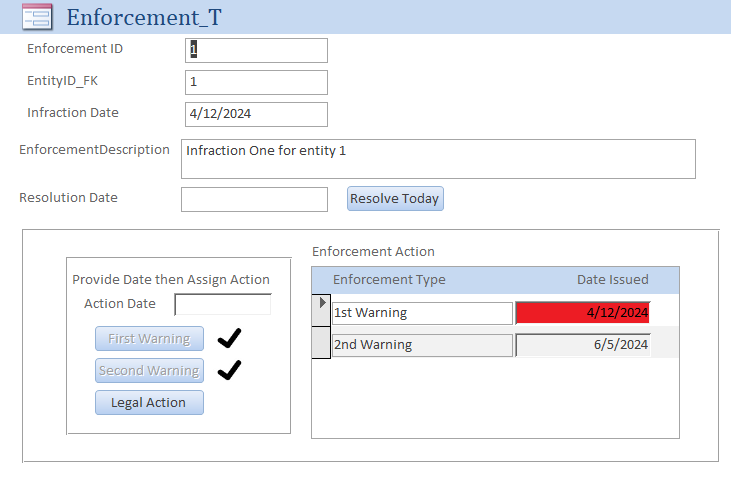Click the empty Resolution Date field
The image size is (731, 480).
[x=254, y=199]
